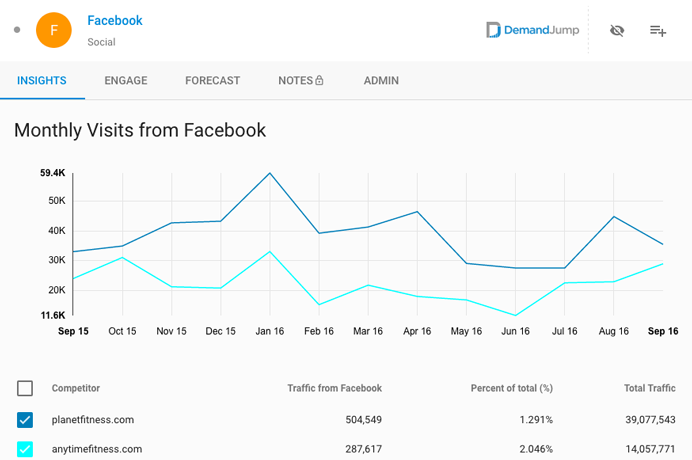The image size is (692, 460).
Task: Click the 39,077,543 total traffic value
Action: coord(650,420)
